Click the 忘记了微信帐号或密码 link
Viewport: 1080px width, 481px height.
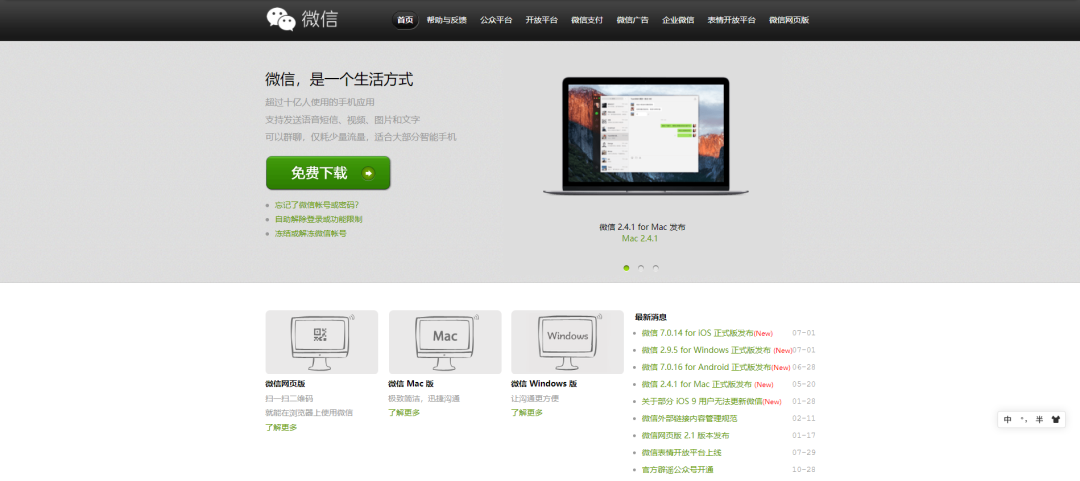coord(316,205)
